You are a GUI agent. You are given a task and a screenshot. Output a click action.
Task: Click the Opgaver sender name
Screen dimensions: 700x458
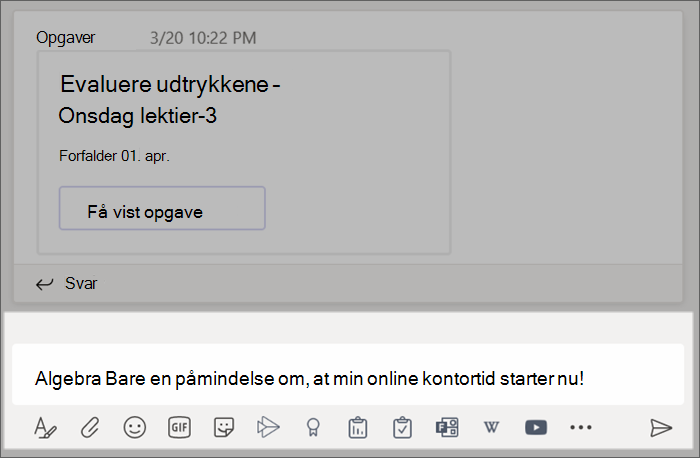[x=66, y=38]
